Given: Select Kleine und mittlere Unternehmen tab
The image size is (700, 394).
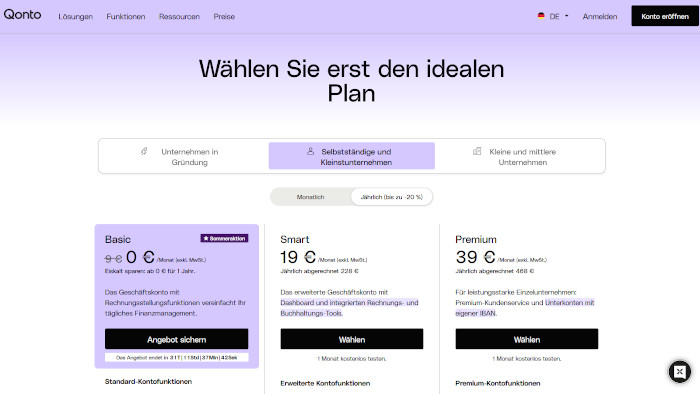Looking at the screenshot, I should 519,156.
